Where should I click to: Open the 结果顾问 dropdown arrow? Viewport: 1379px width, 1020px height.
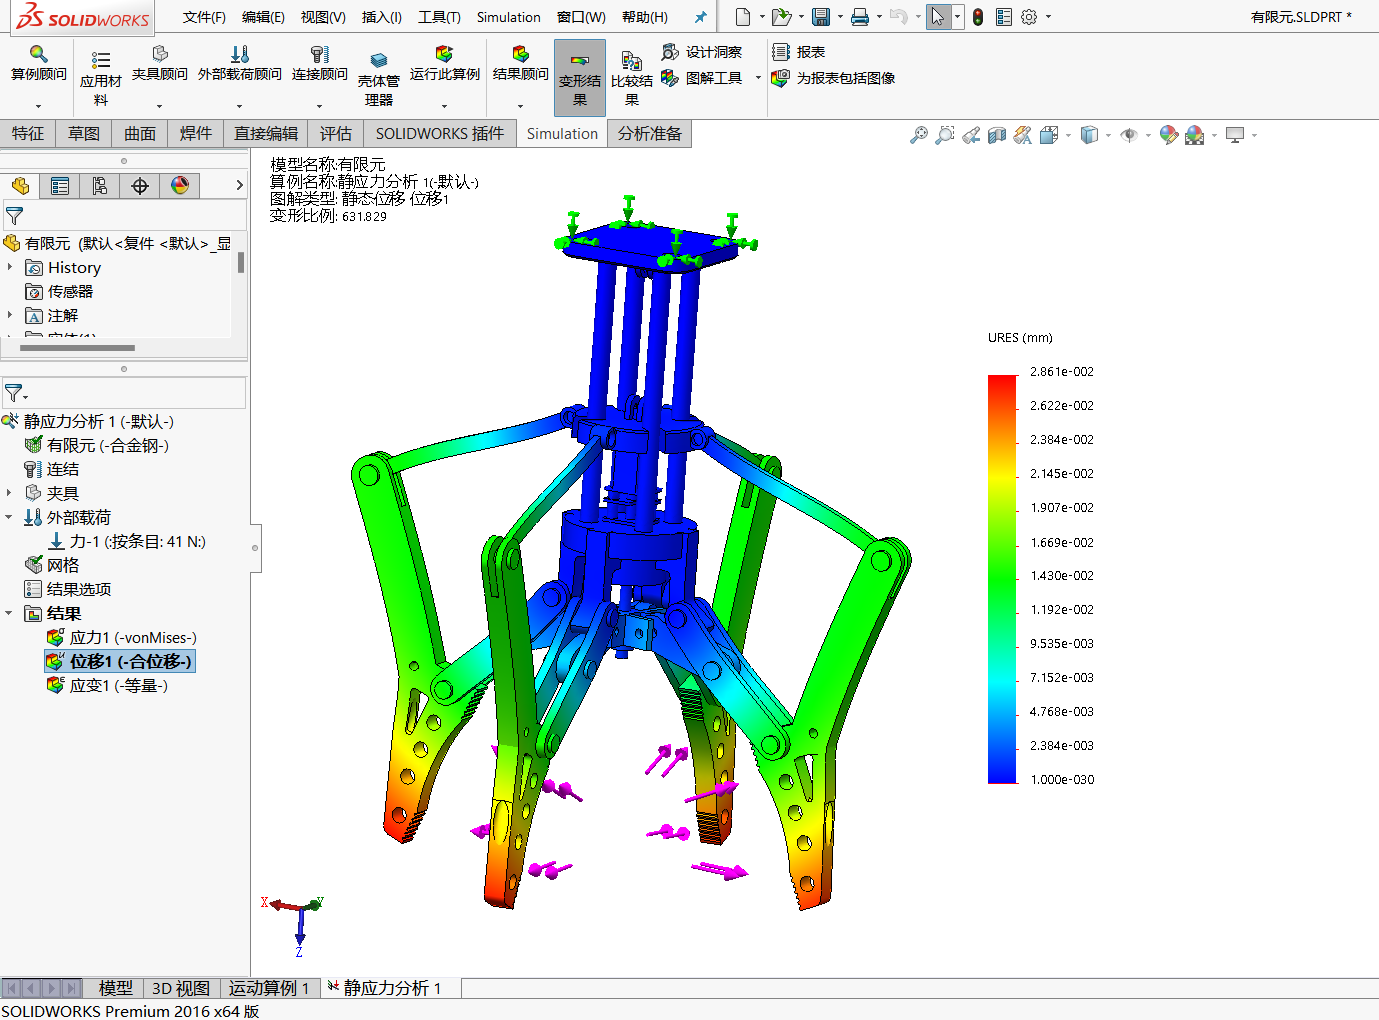click(520, 105)
